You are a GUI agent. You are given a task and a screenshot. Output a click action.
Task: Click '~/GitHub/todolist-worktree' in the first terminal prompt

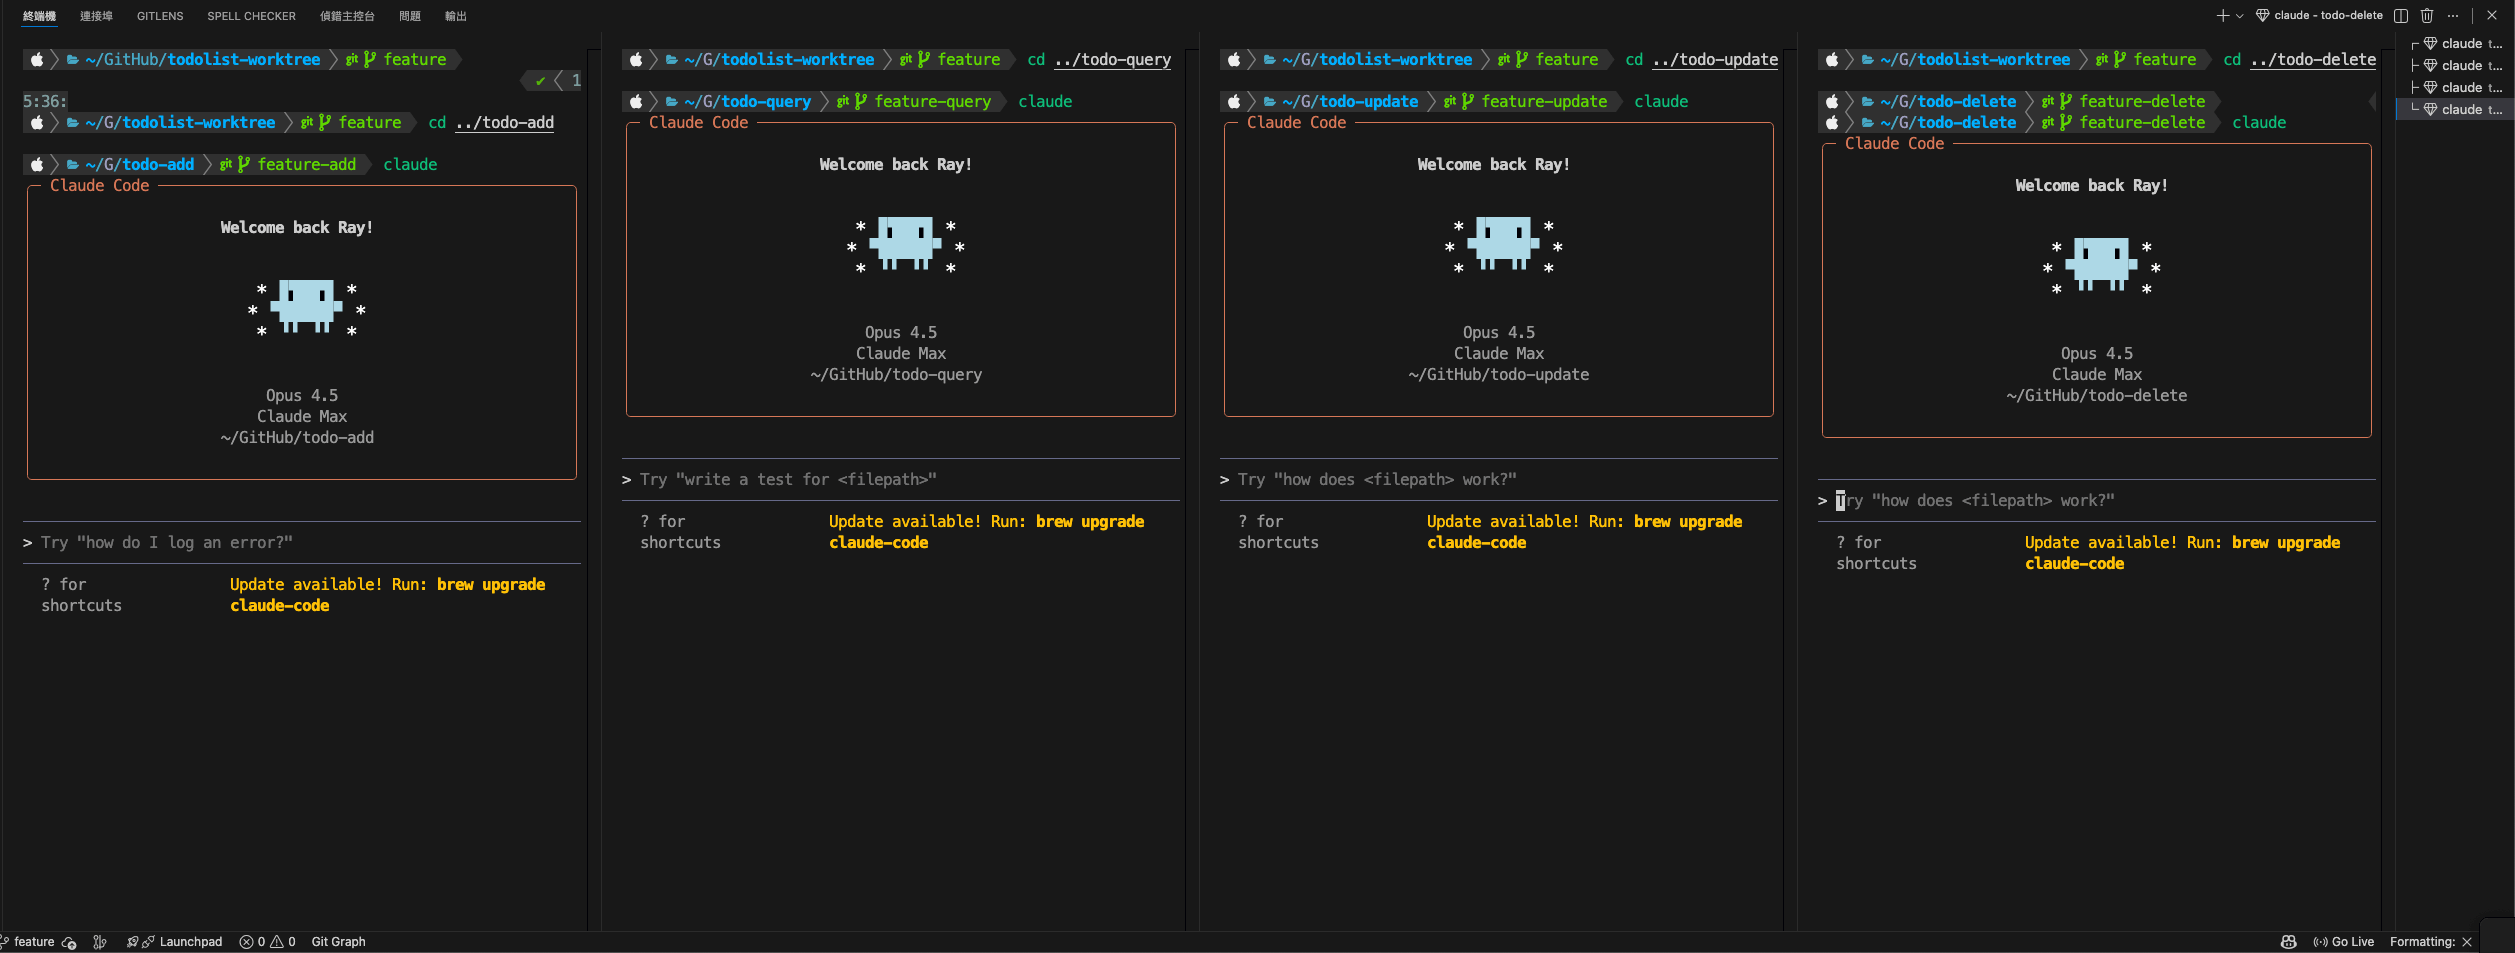[x=203, y=60]
